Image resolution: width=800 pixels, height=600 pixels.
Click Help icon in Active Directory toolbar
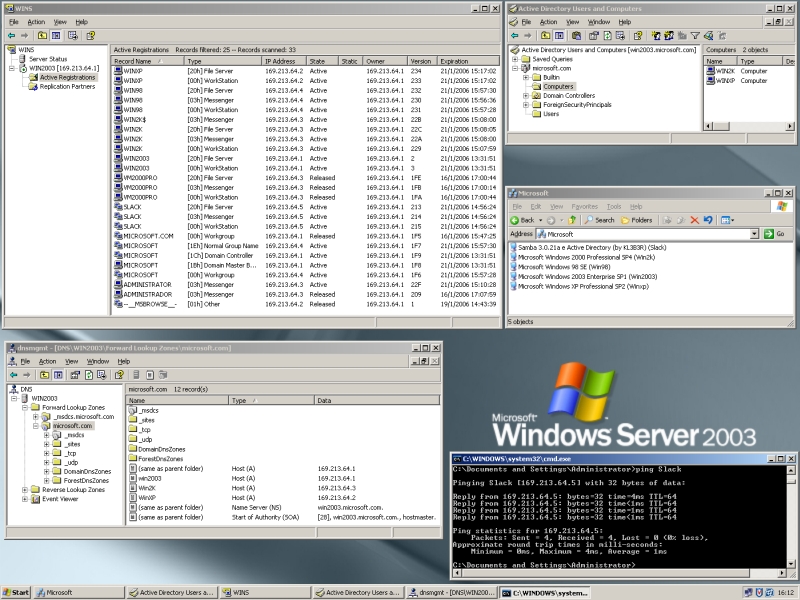[x=638, y=36]
